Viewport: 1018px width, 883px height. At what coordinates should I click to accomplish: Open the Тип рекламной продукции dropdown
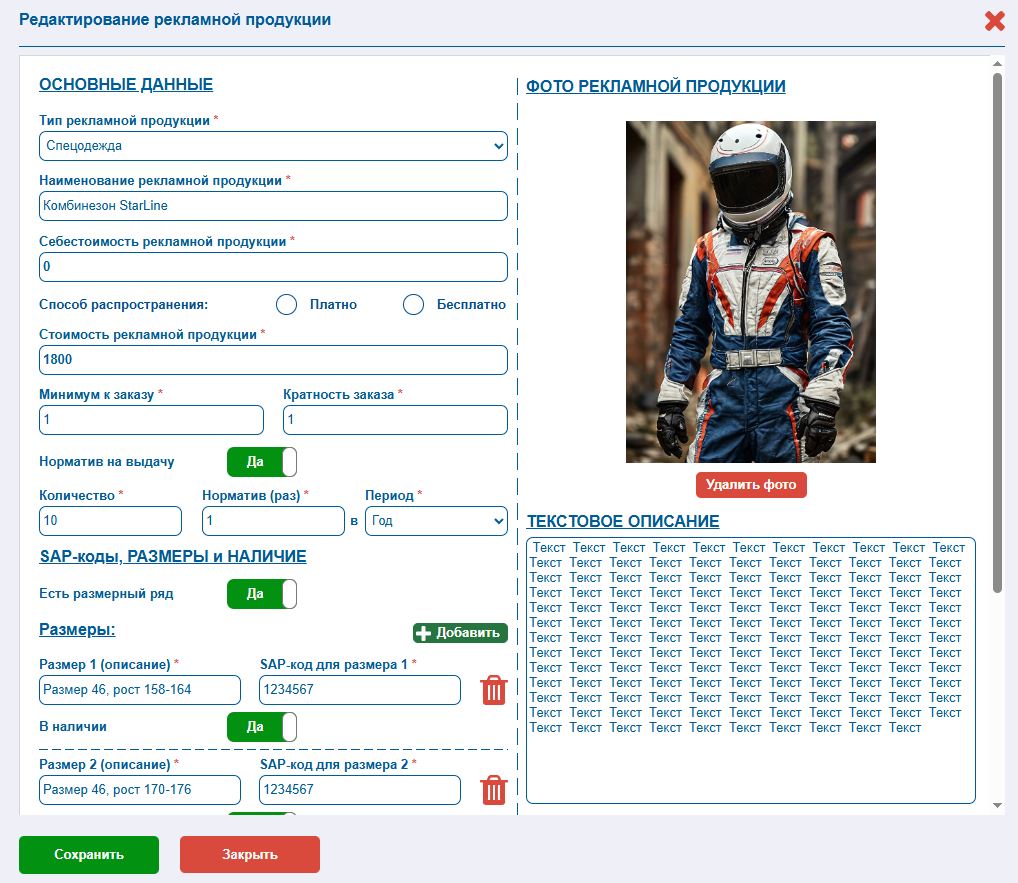click(273, 145)
